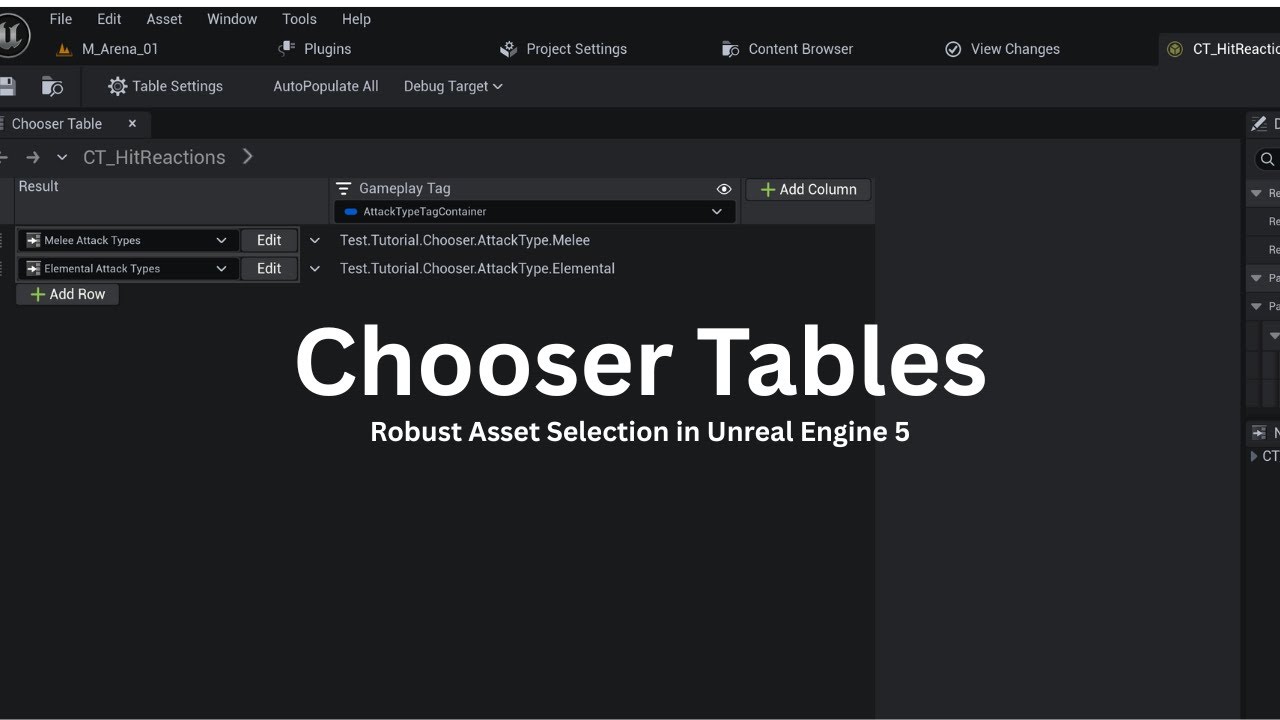The height and width of the screenshot is (720, 1280).
Task: Open the Melee Attack Types result dropdown
Action: pyautogui.click(x=128, y=240)
